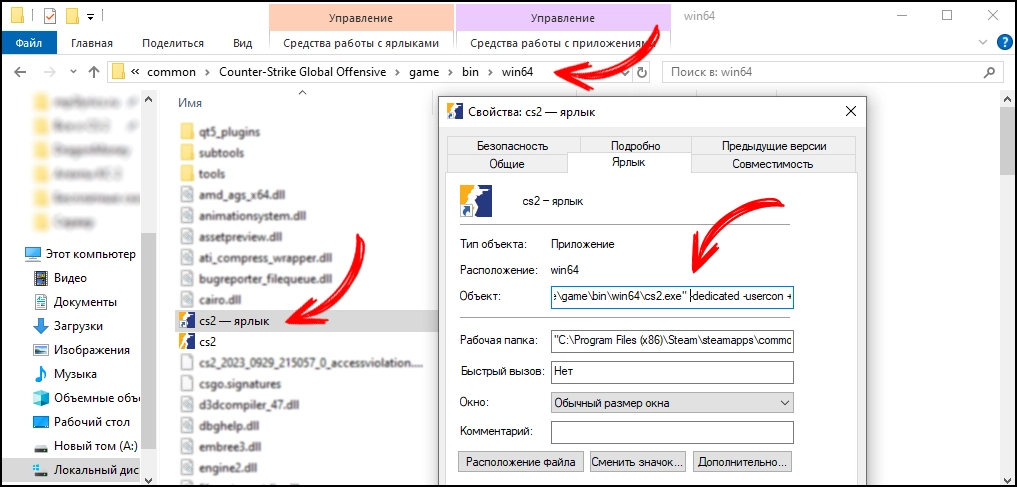Open the Explorer help icon
Screen dimensions: 1017x487
pyautogui.click(x=1004, y=42)
